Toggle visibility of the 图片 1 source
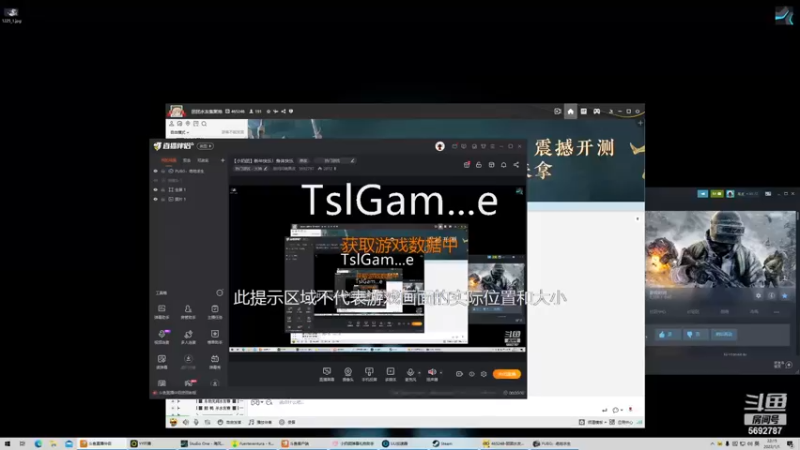 [156, 199]
